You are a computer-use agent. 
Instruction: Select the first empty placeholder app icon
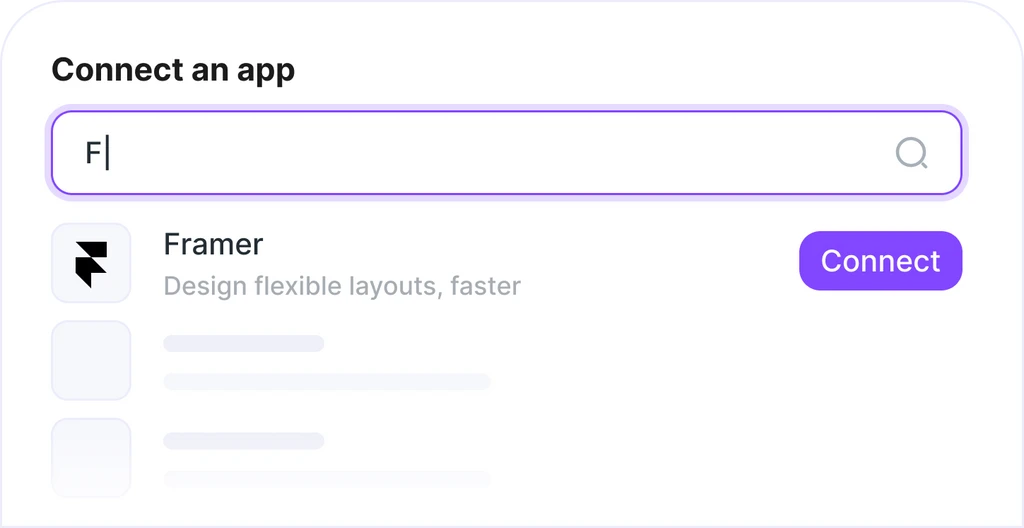91,360
